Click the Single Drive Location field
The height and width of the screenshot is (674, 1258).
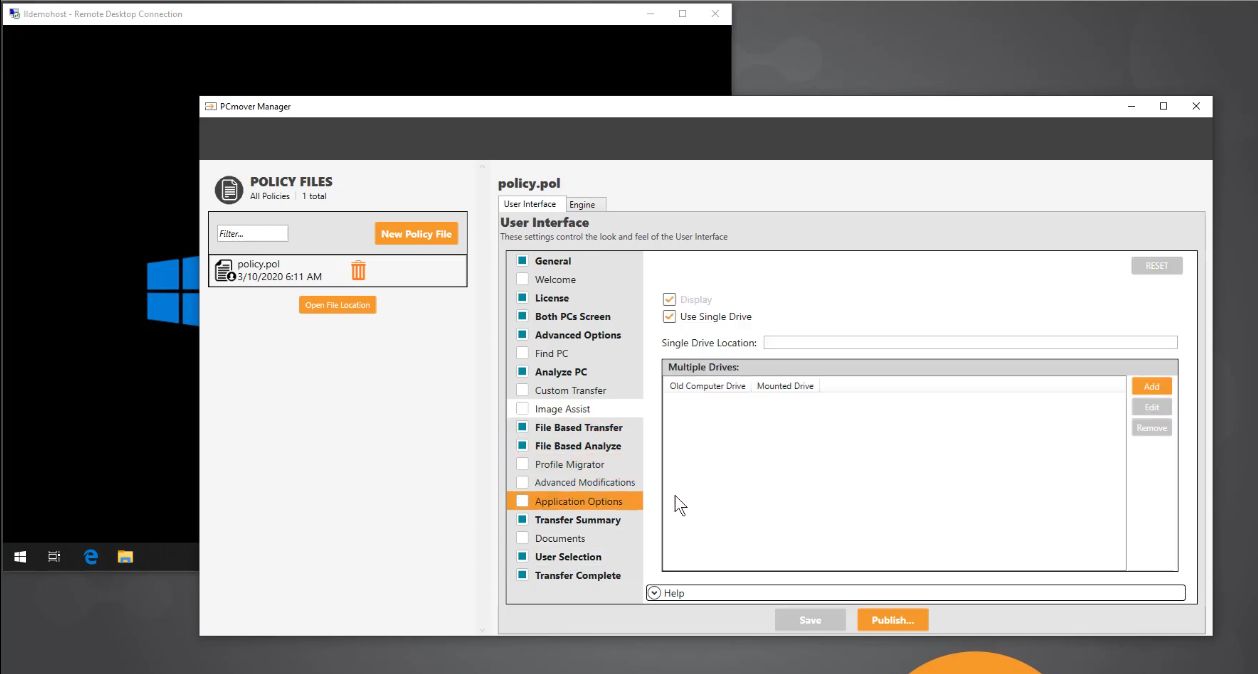[x=970, y=343]
